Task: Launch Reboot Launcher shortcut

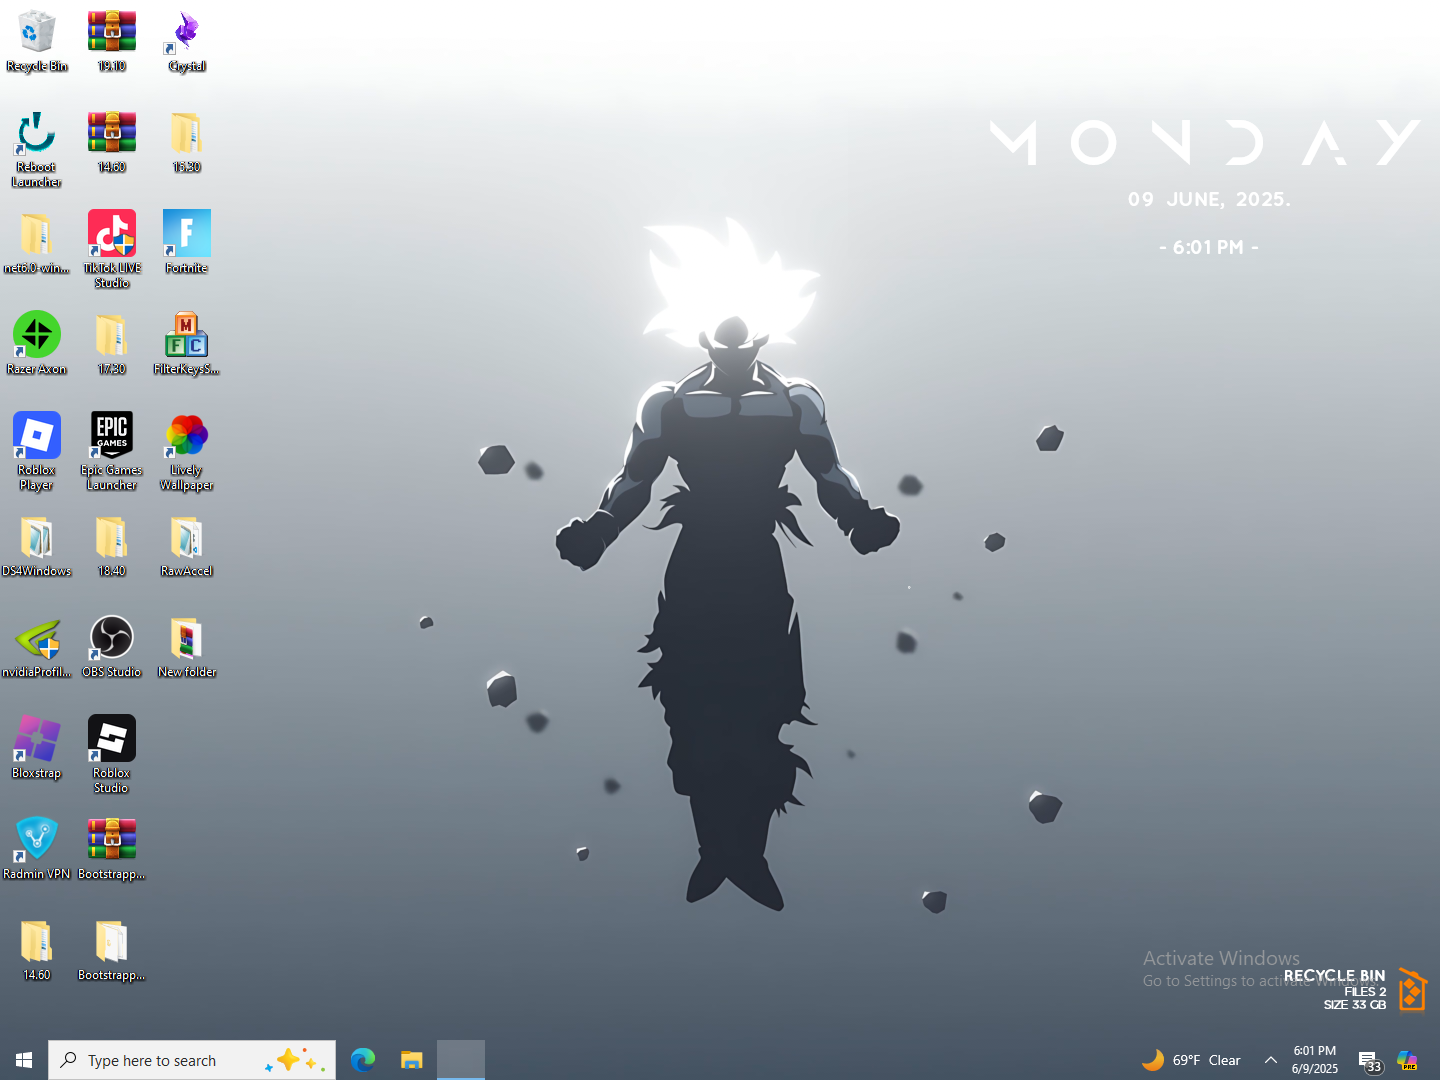Action: click(x=37, y=150)
